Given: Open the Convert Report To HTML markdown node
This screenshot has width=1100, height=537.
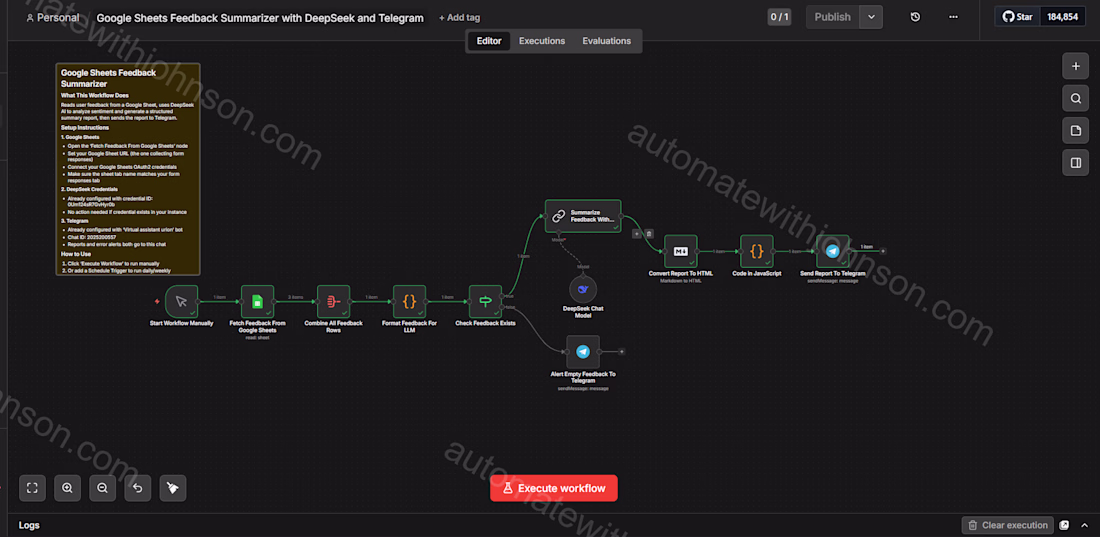Looking at the screenshot, I should pyautogui.click(x=680, y=251).
